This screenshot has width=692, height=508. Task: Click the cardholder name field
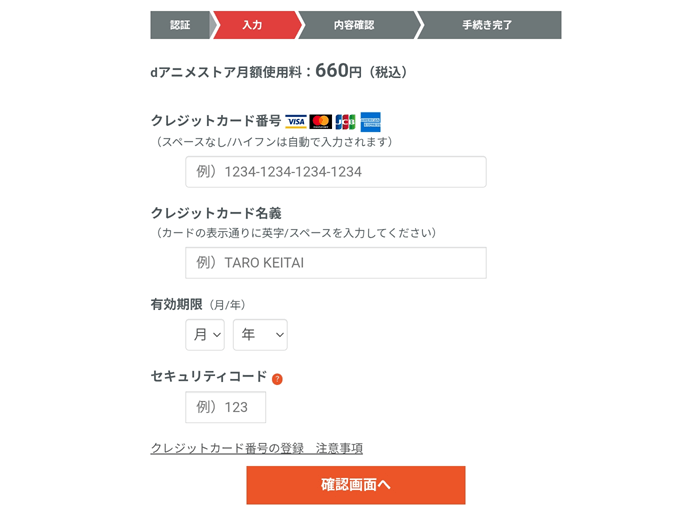tap(336, 263)
